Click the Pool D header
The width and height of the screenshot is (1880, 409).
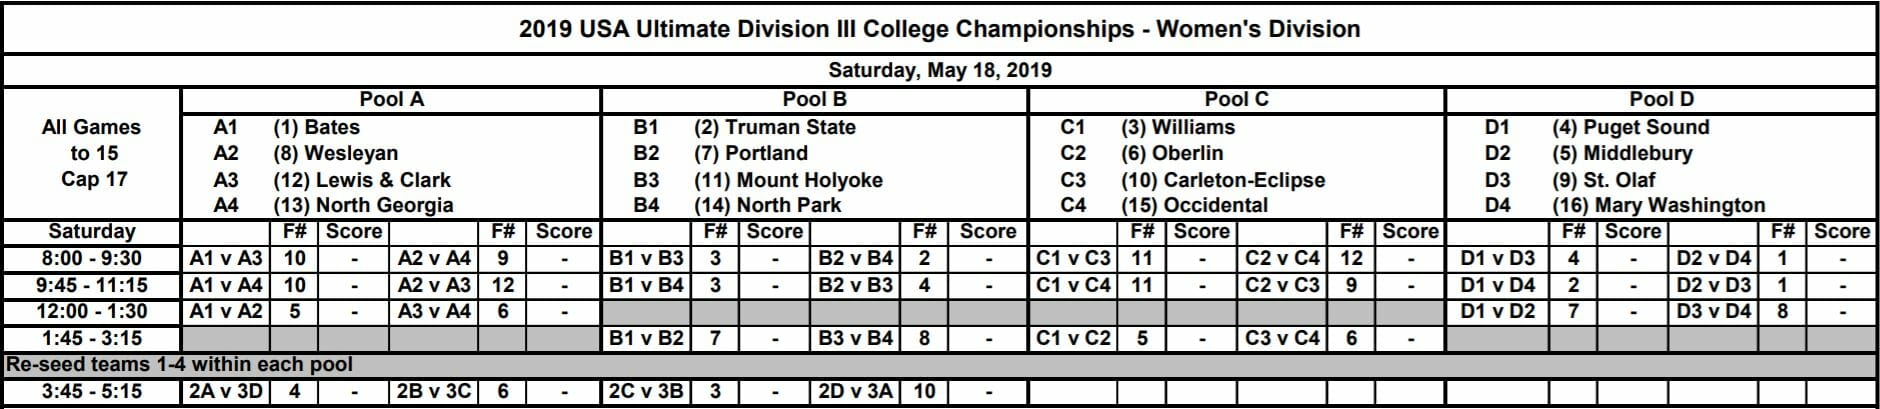coord(1661,100)
